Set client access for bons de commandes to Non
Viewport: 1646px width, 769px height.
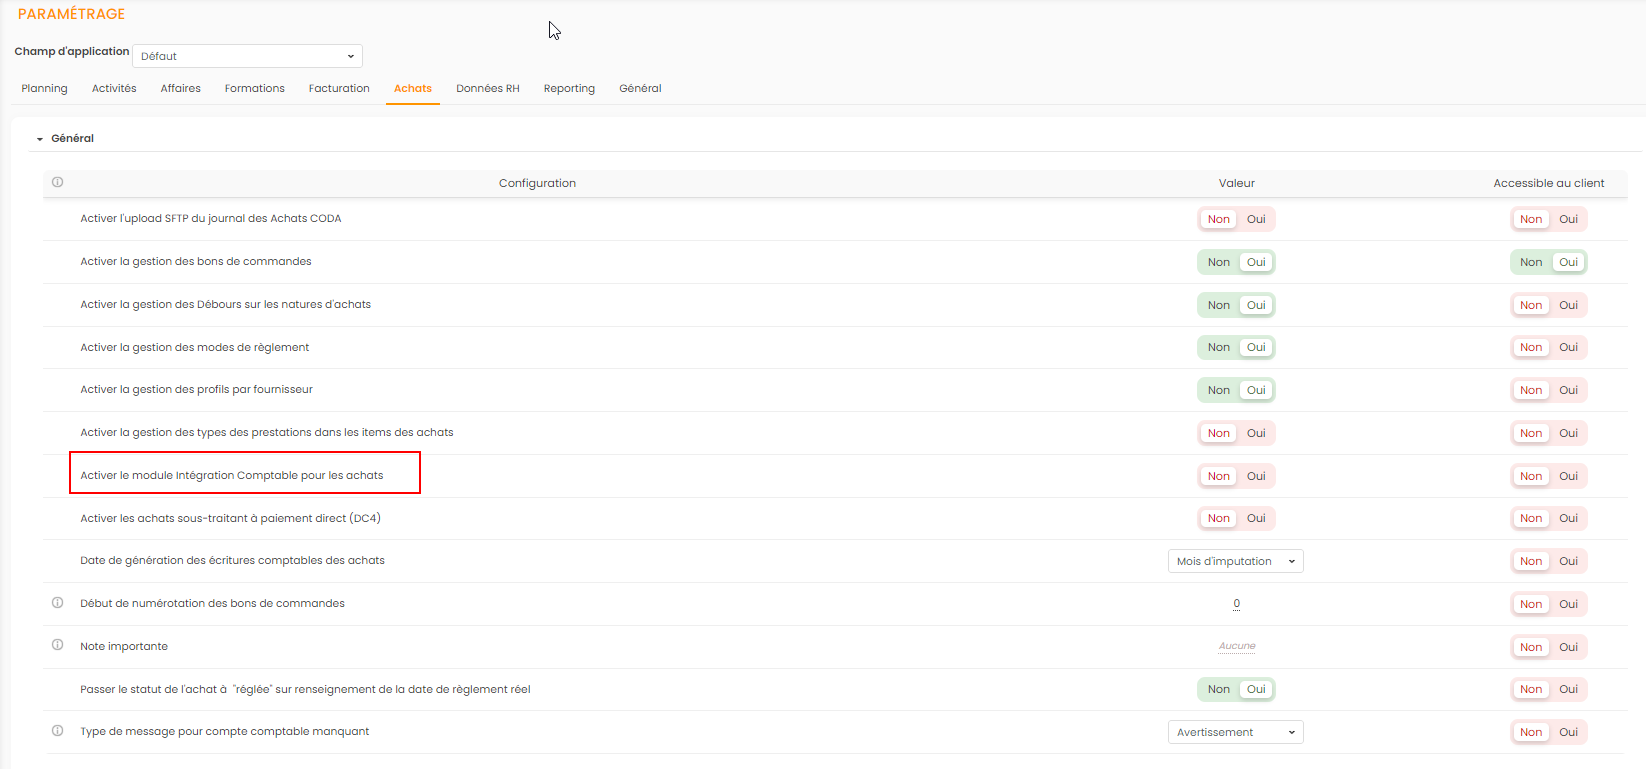point(1530,262)
